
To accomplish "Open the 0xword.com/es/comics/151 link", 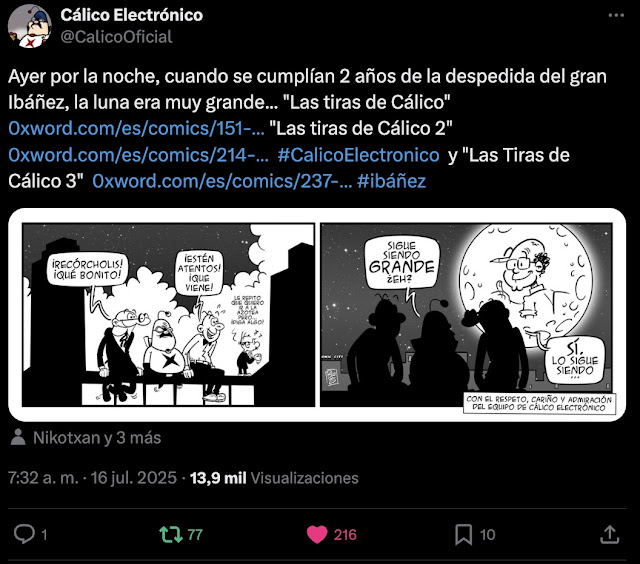I will (136, 129).
